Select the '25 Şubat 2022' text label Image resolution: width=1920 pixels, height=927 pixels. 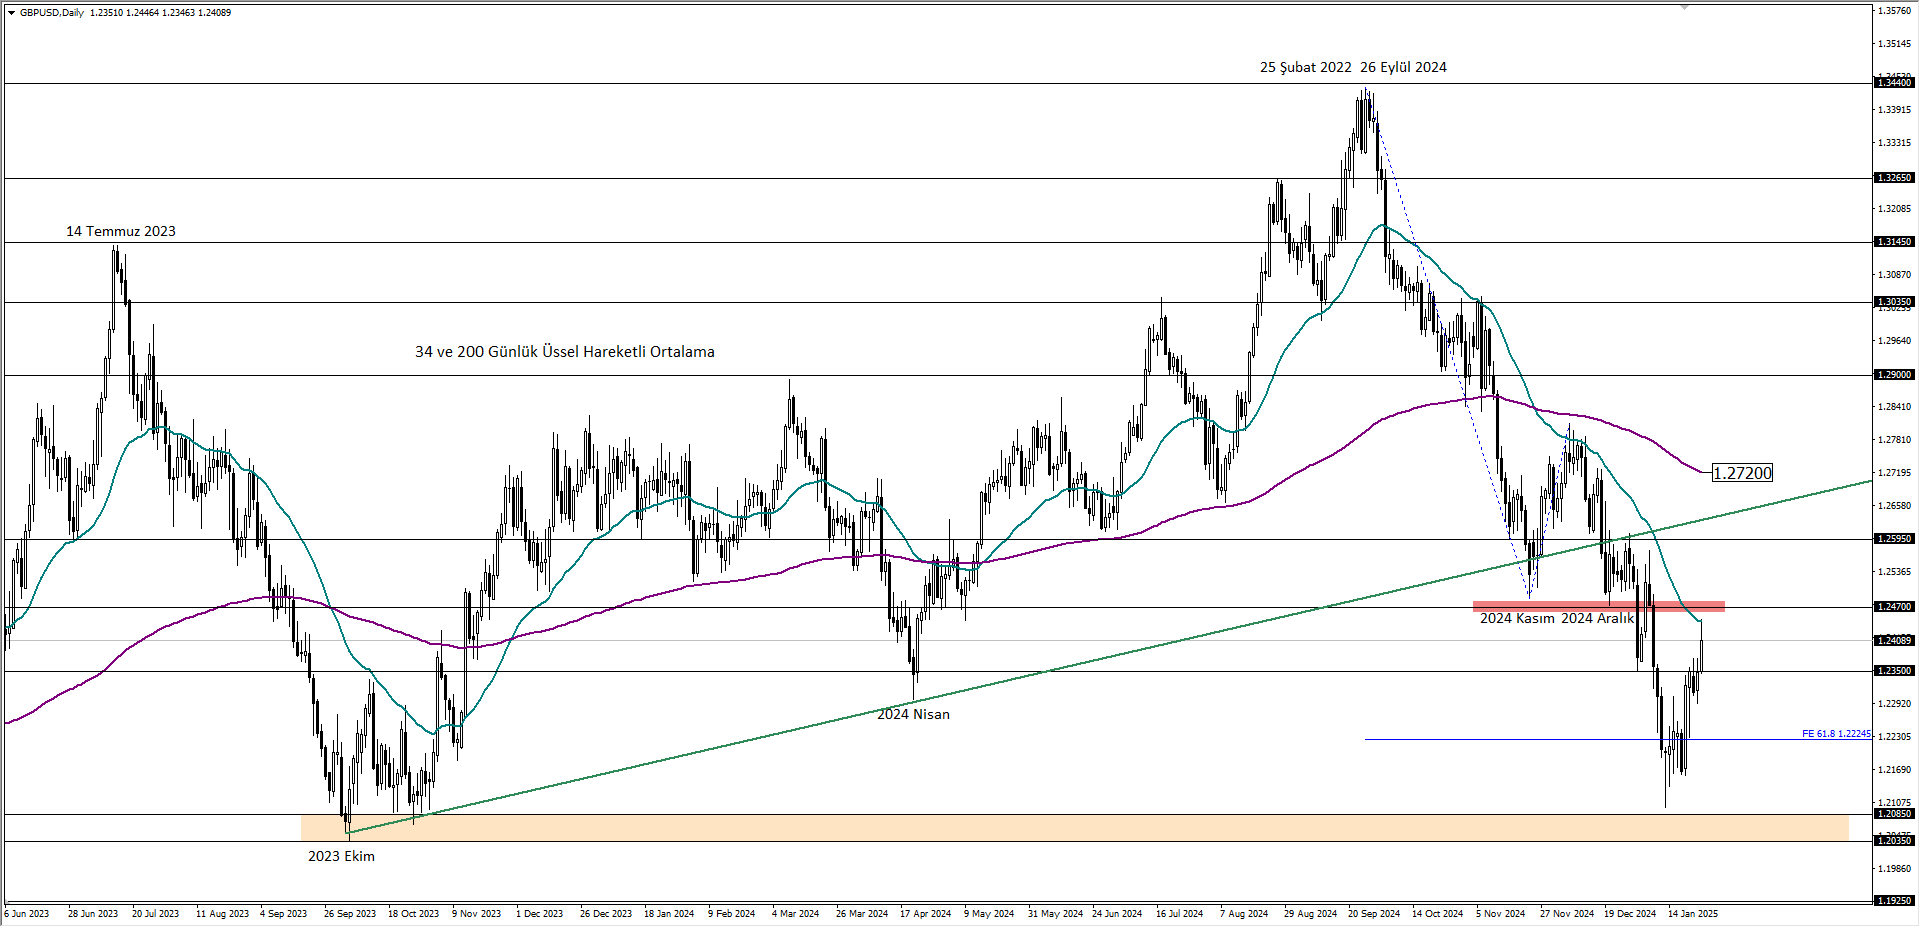(1306, 67)
